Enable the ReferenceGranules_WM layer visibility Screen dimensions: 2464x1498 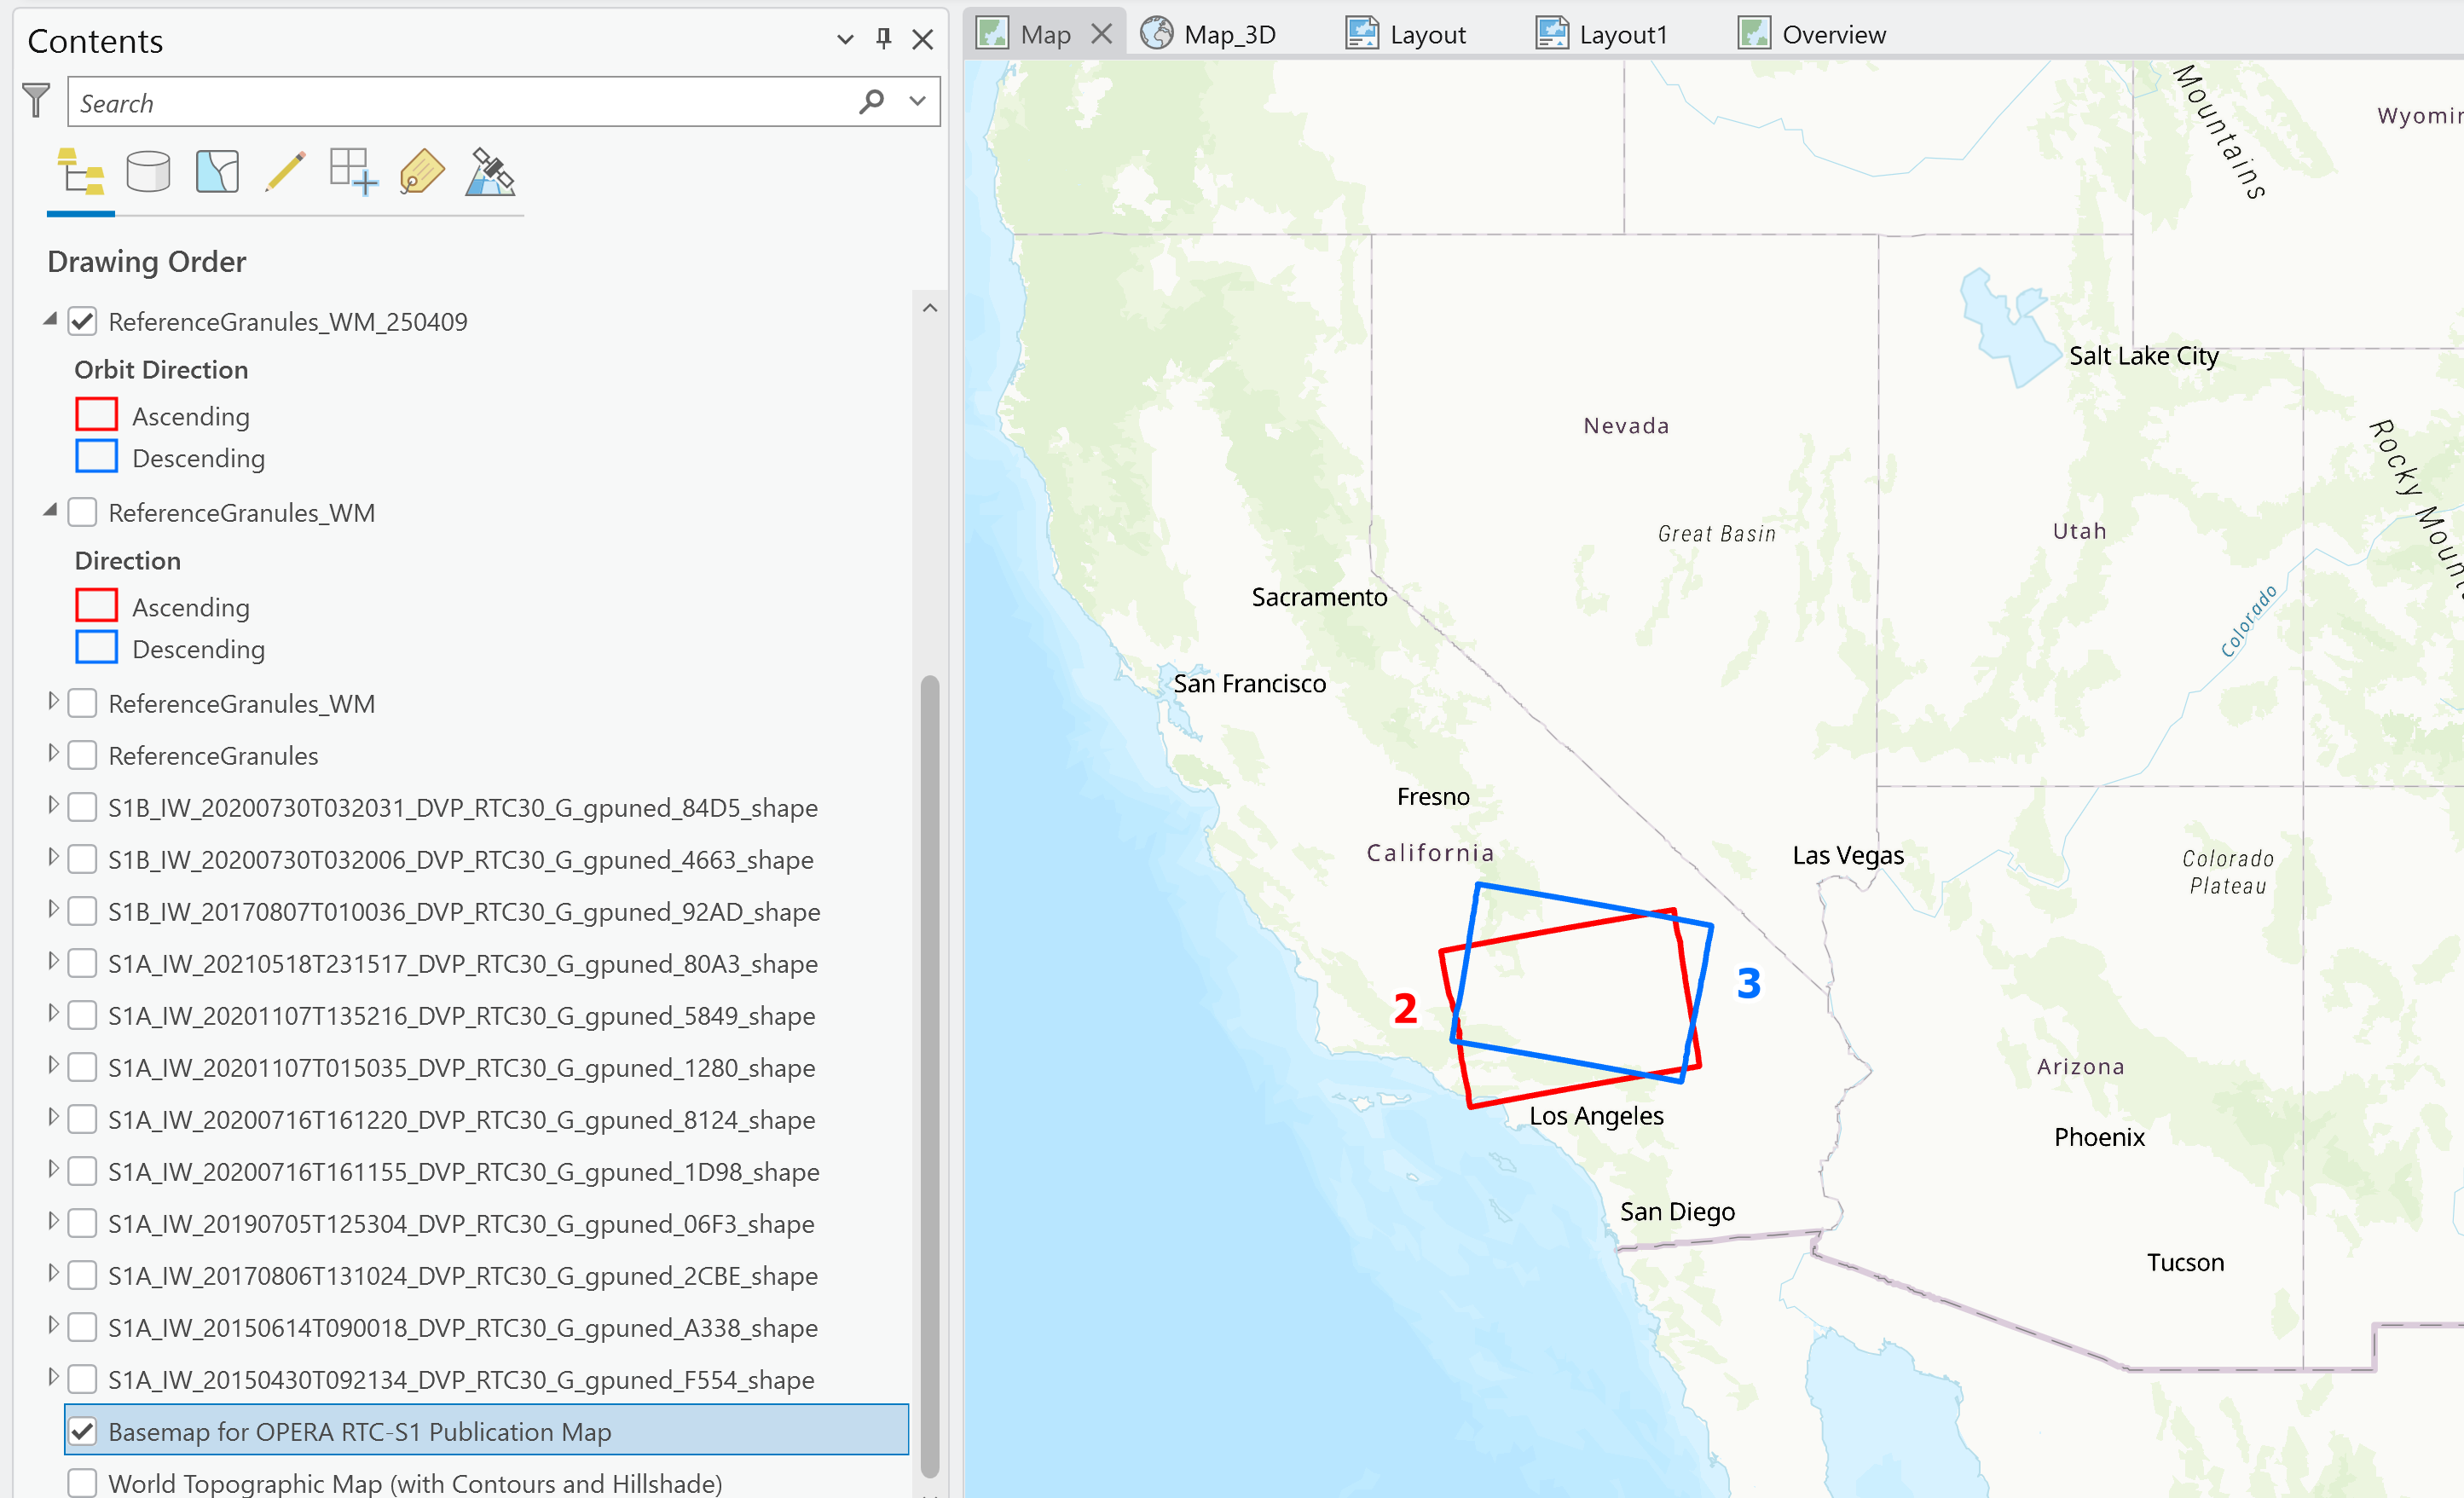83,511
